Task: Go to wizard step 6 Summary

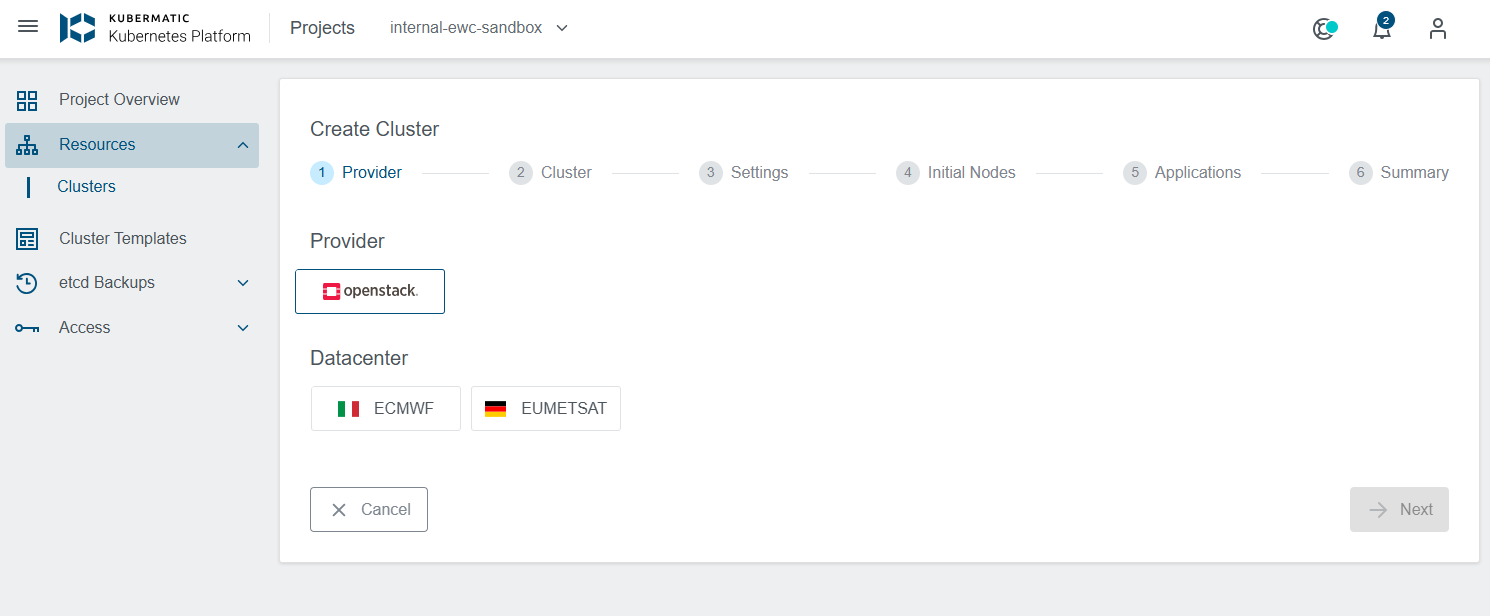Action: pyautogui.click(x=1399, y=173)
